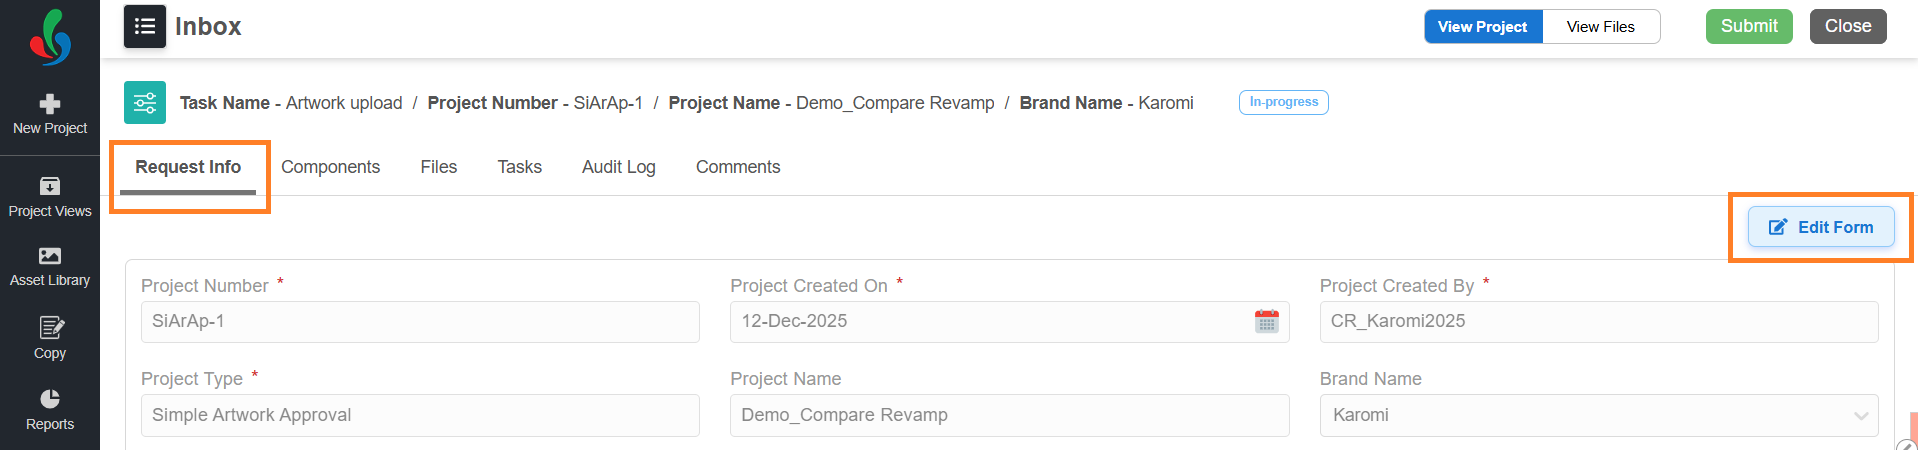
Task: Open the Asset Library
Action: tap(50, 267)
